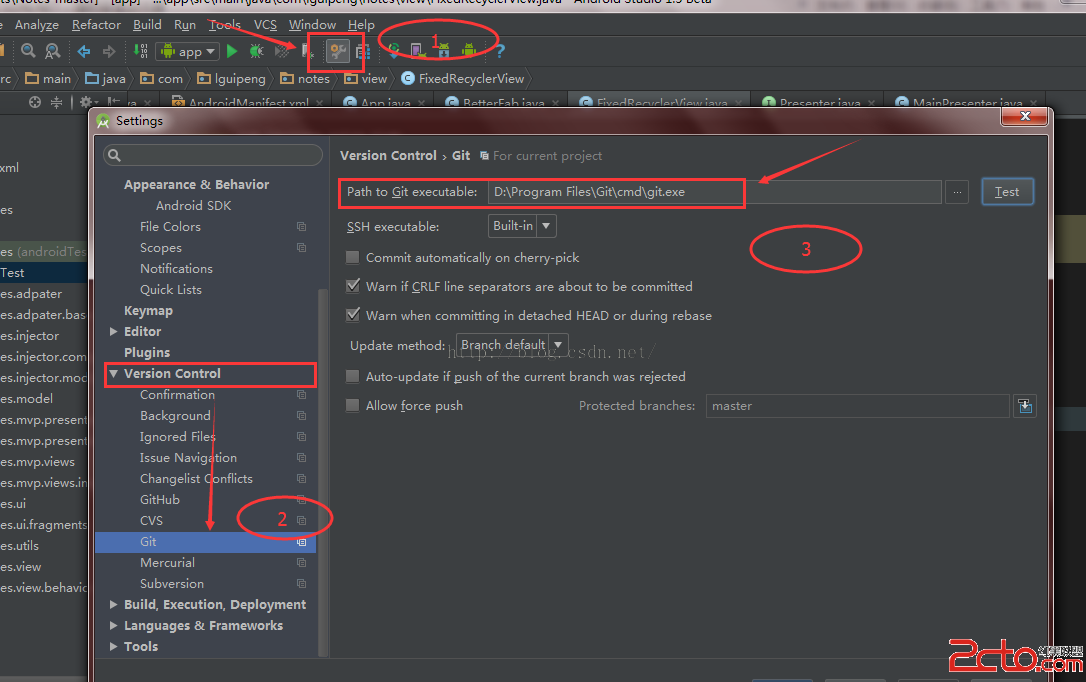
Task: Click the Find magnifier icon in toolbar
Action: [x=28, y=51]
